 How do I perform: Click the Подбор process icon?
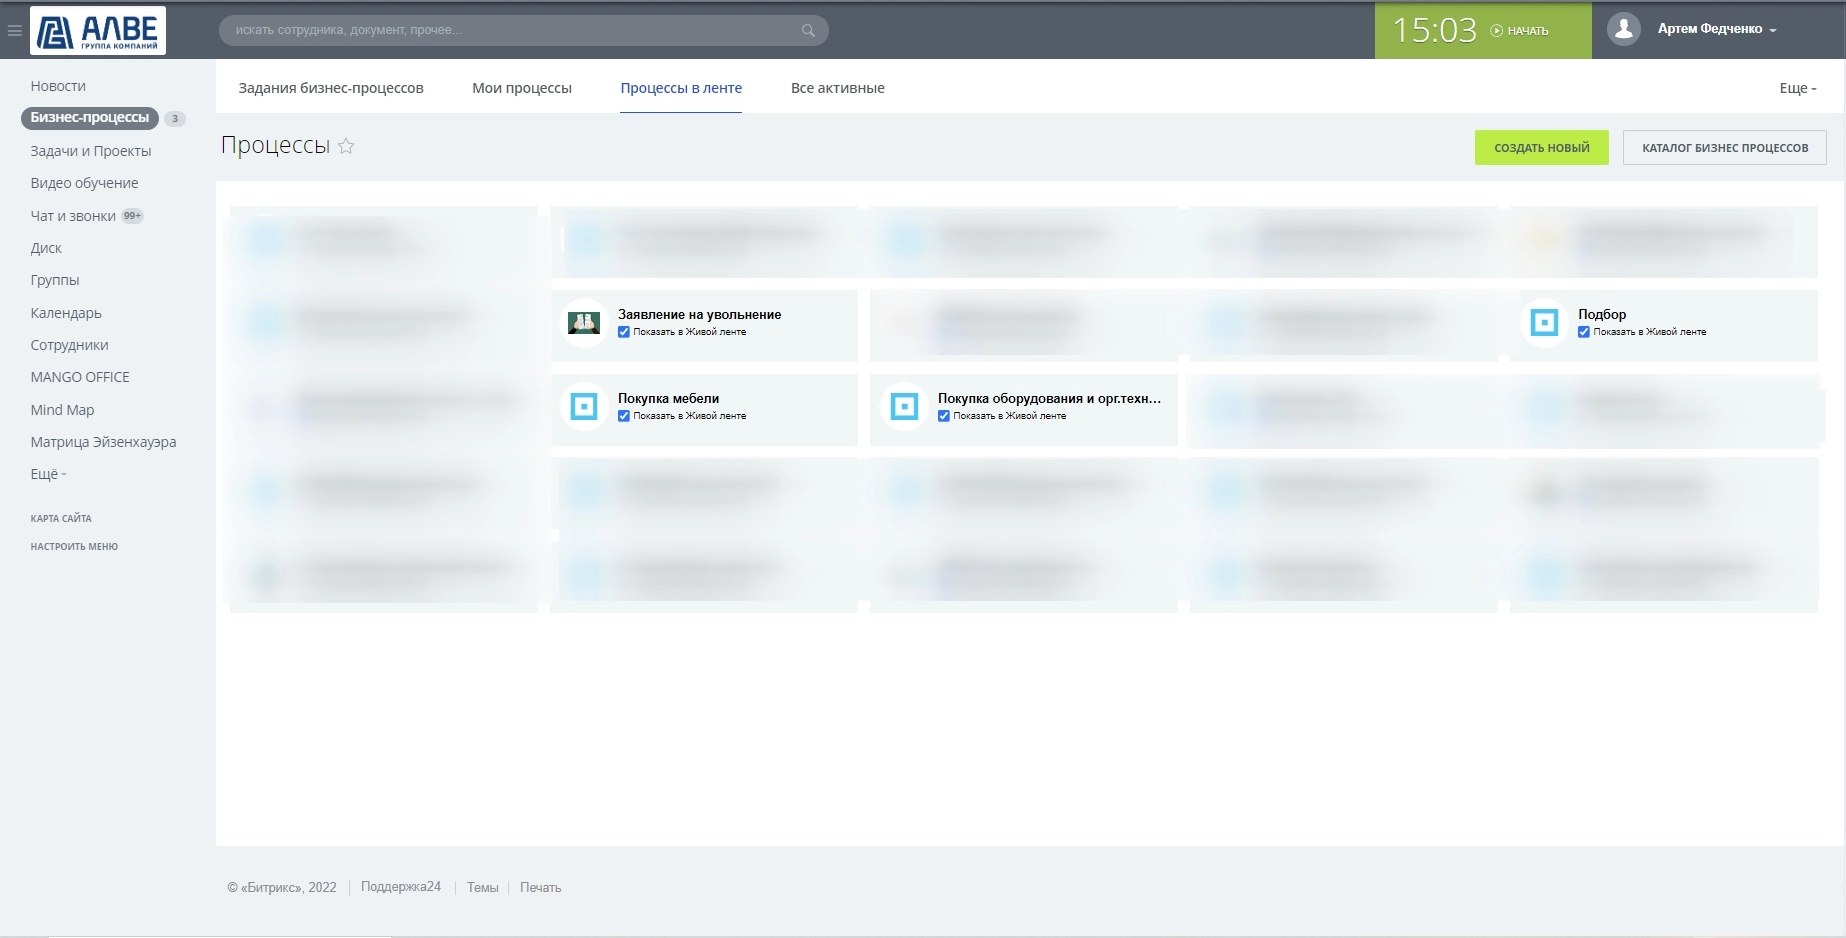(1544, 322)
